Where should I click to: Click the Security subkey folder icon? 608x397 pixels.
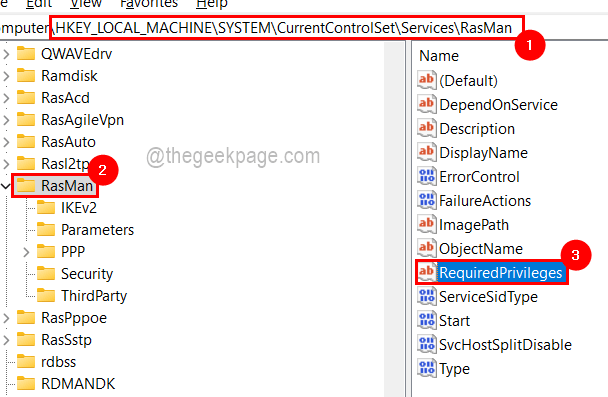(x=46, y=273)
